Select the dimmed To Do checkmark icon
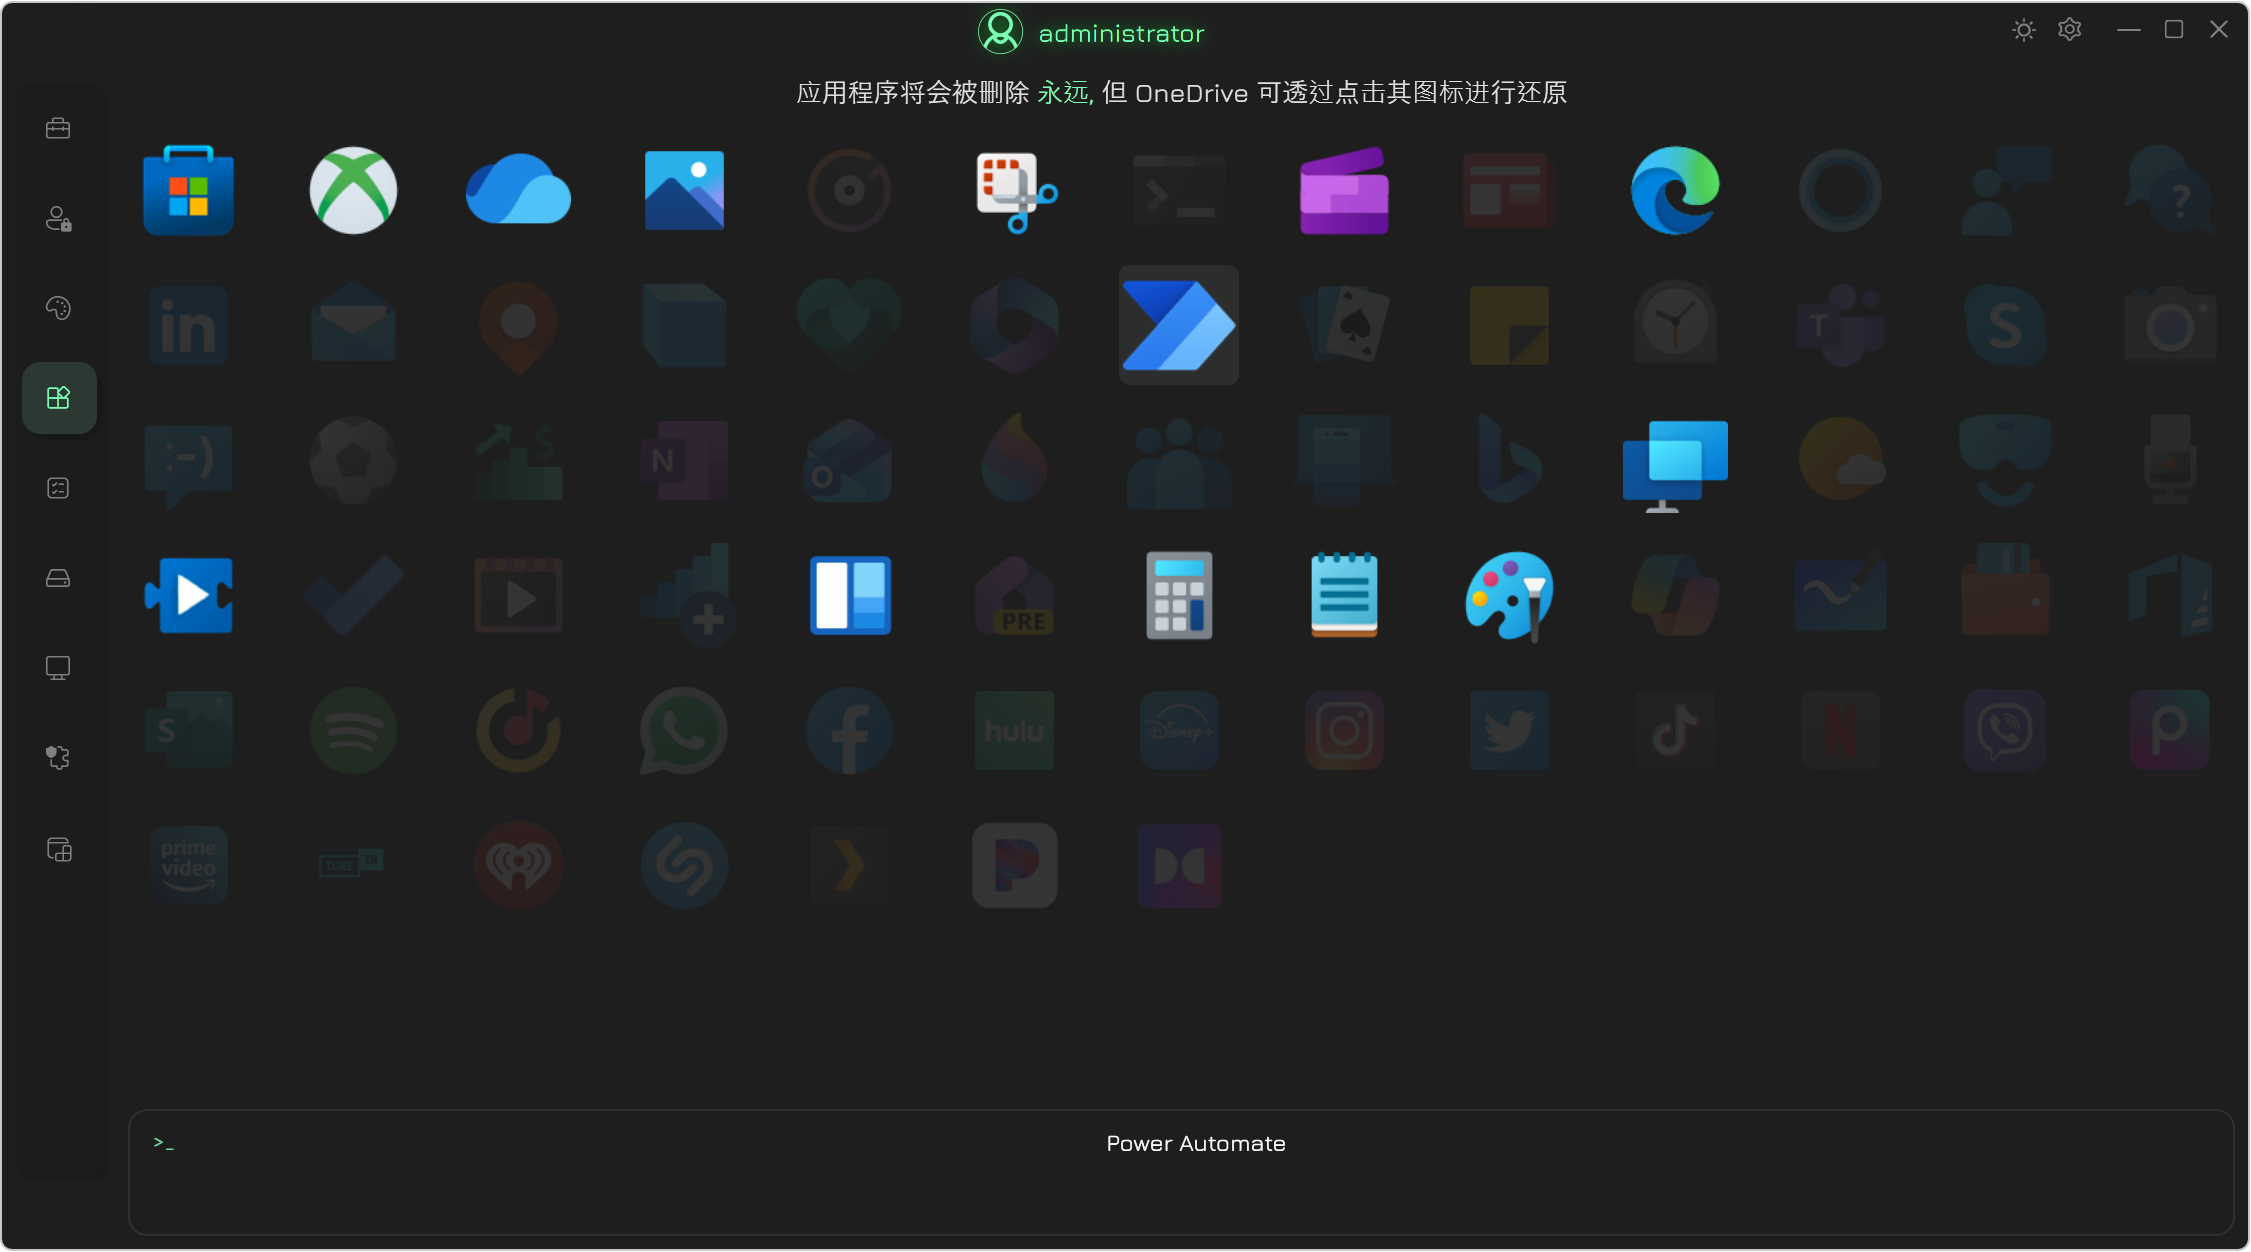Image resolution: width=2251 pixels, height=1252 pixels. [x=353, y=595]
